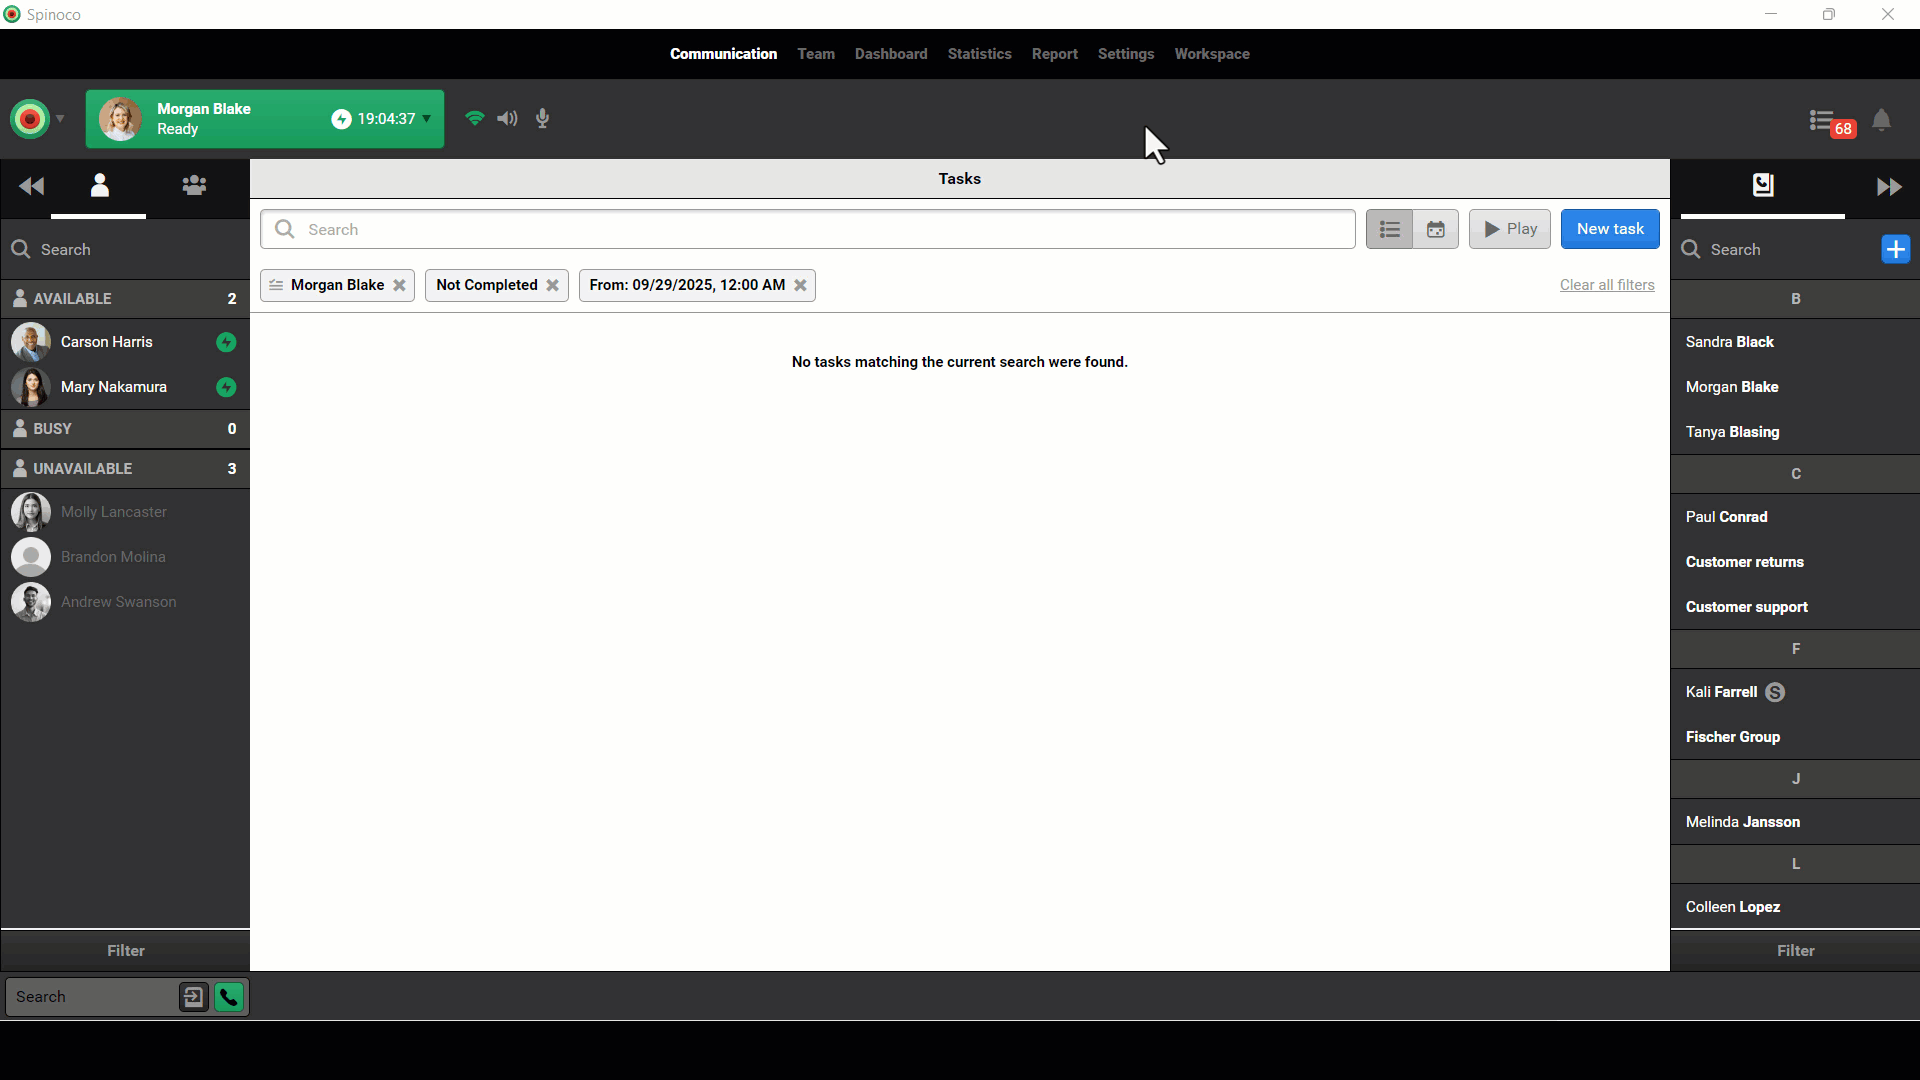Click the speaker volume icon

[508, 119]
